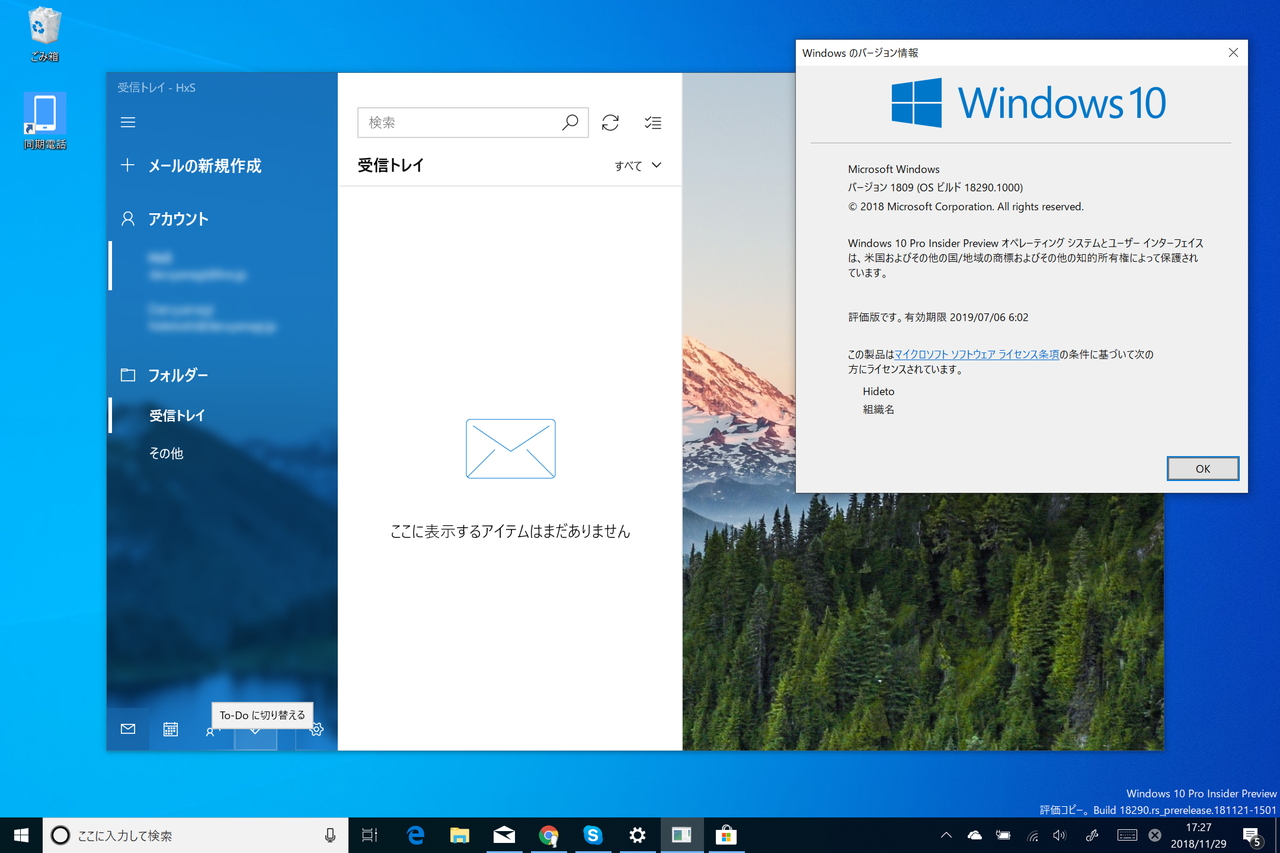Open the すべて message filter dropdown

coord(636,165)
